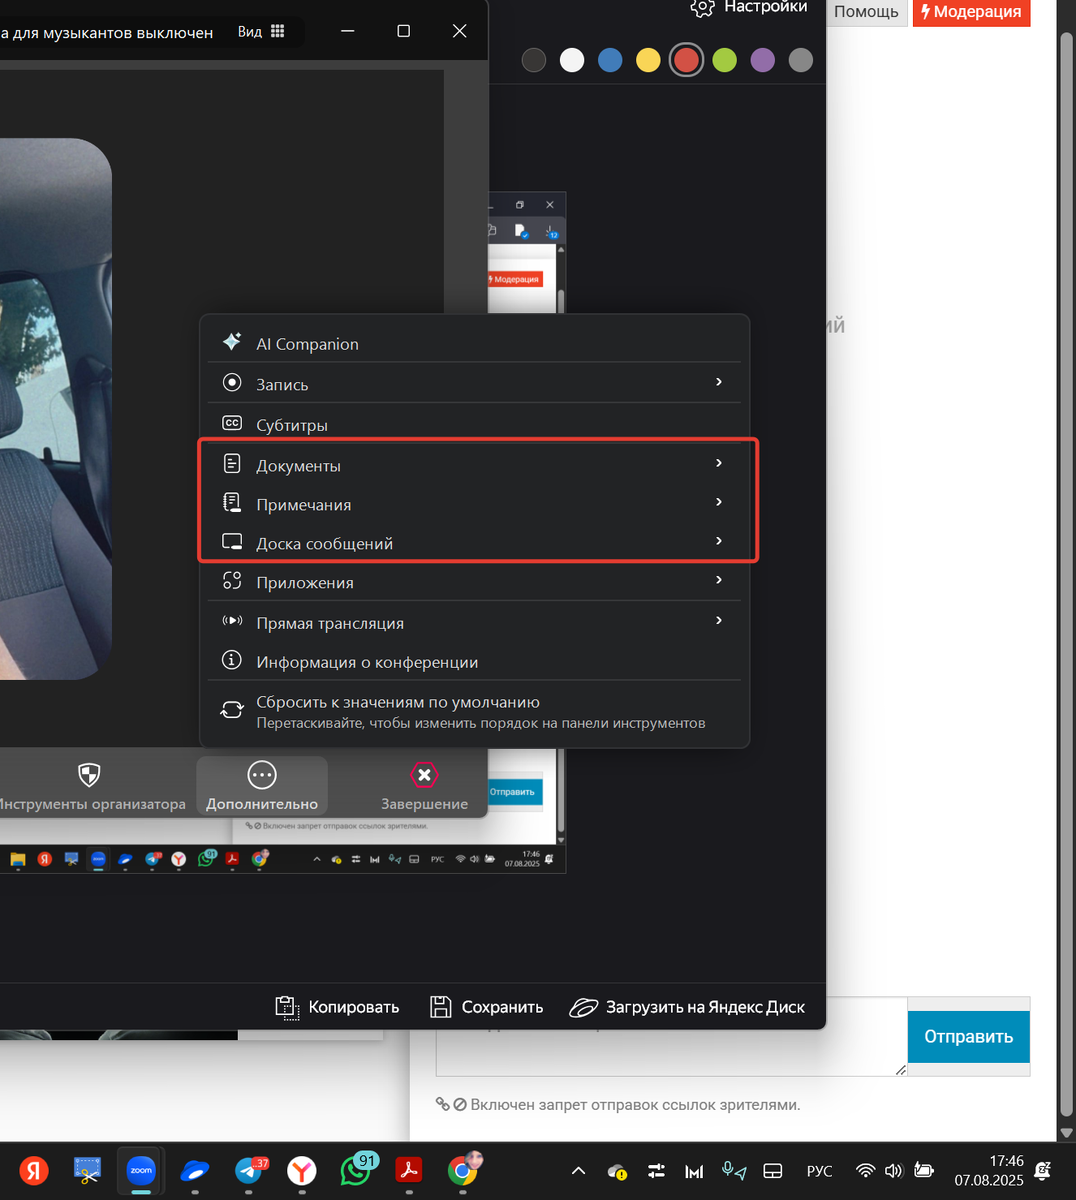The height and width of the screenshot is (1200, 1076).
Task: Open WhatsApp with 91 unread badge
Action: (357, 1168)
